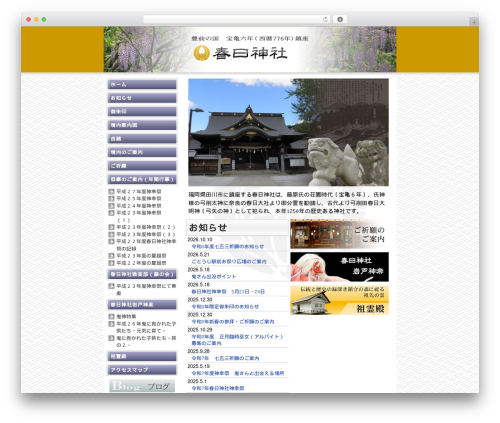The image size is (500, 423).
Task: Click the golden shrine crest logo
Action: click(x=202, y=53)
